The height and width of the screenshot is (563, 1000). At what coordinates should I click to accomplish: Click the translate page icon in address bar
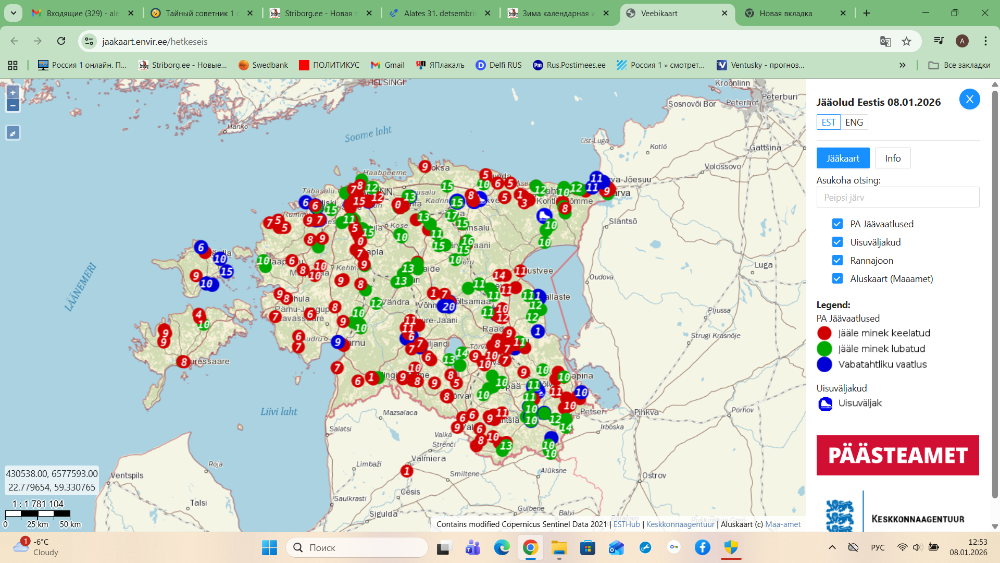pos(885,41)
